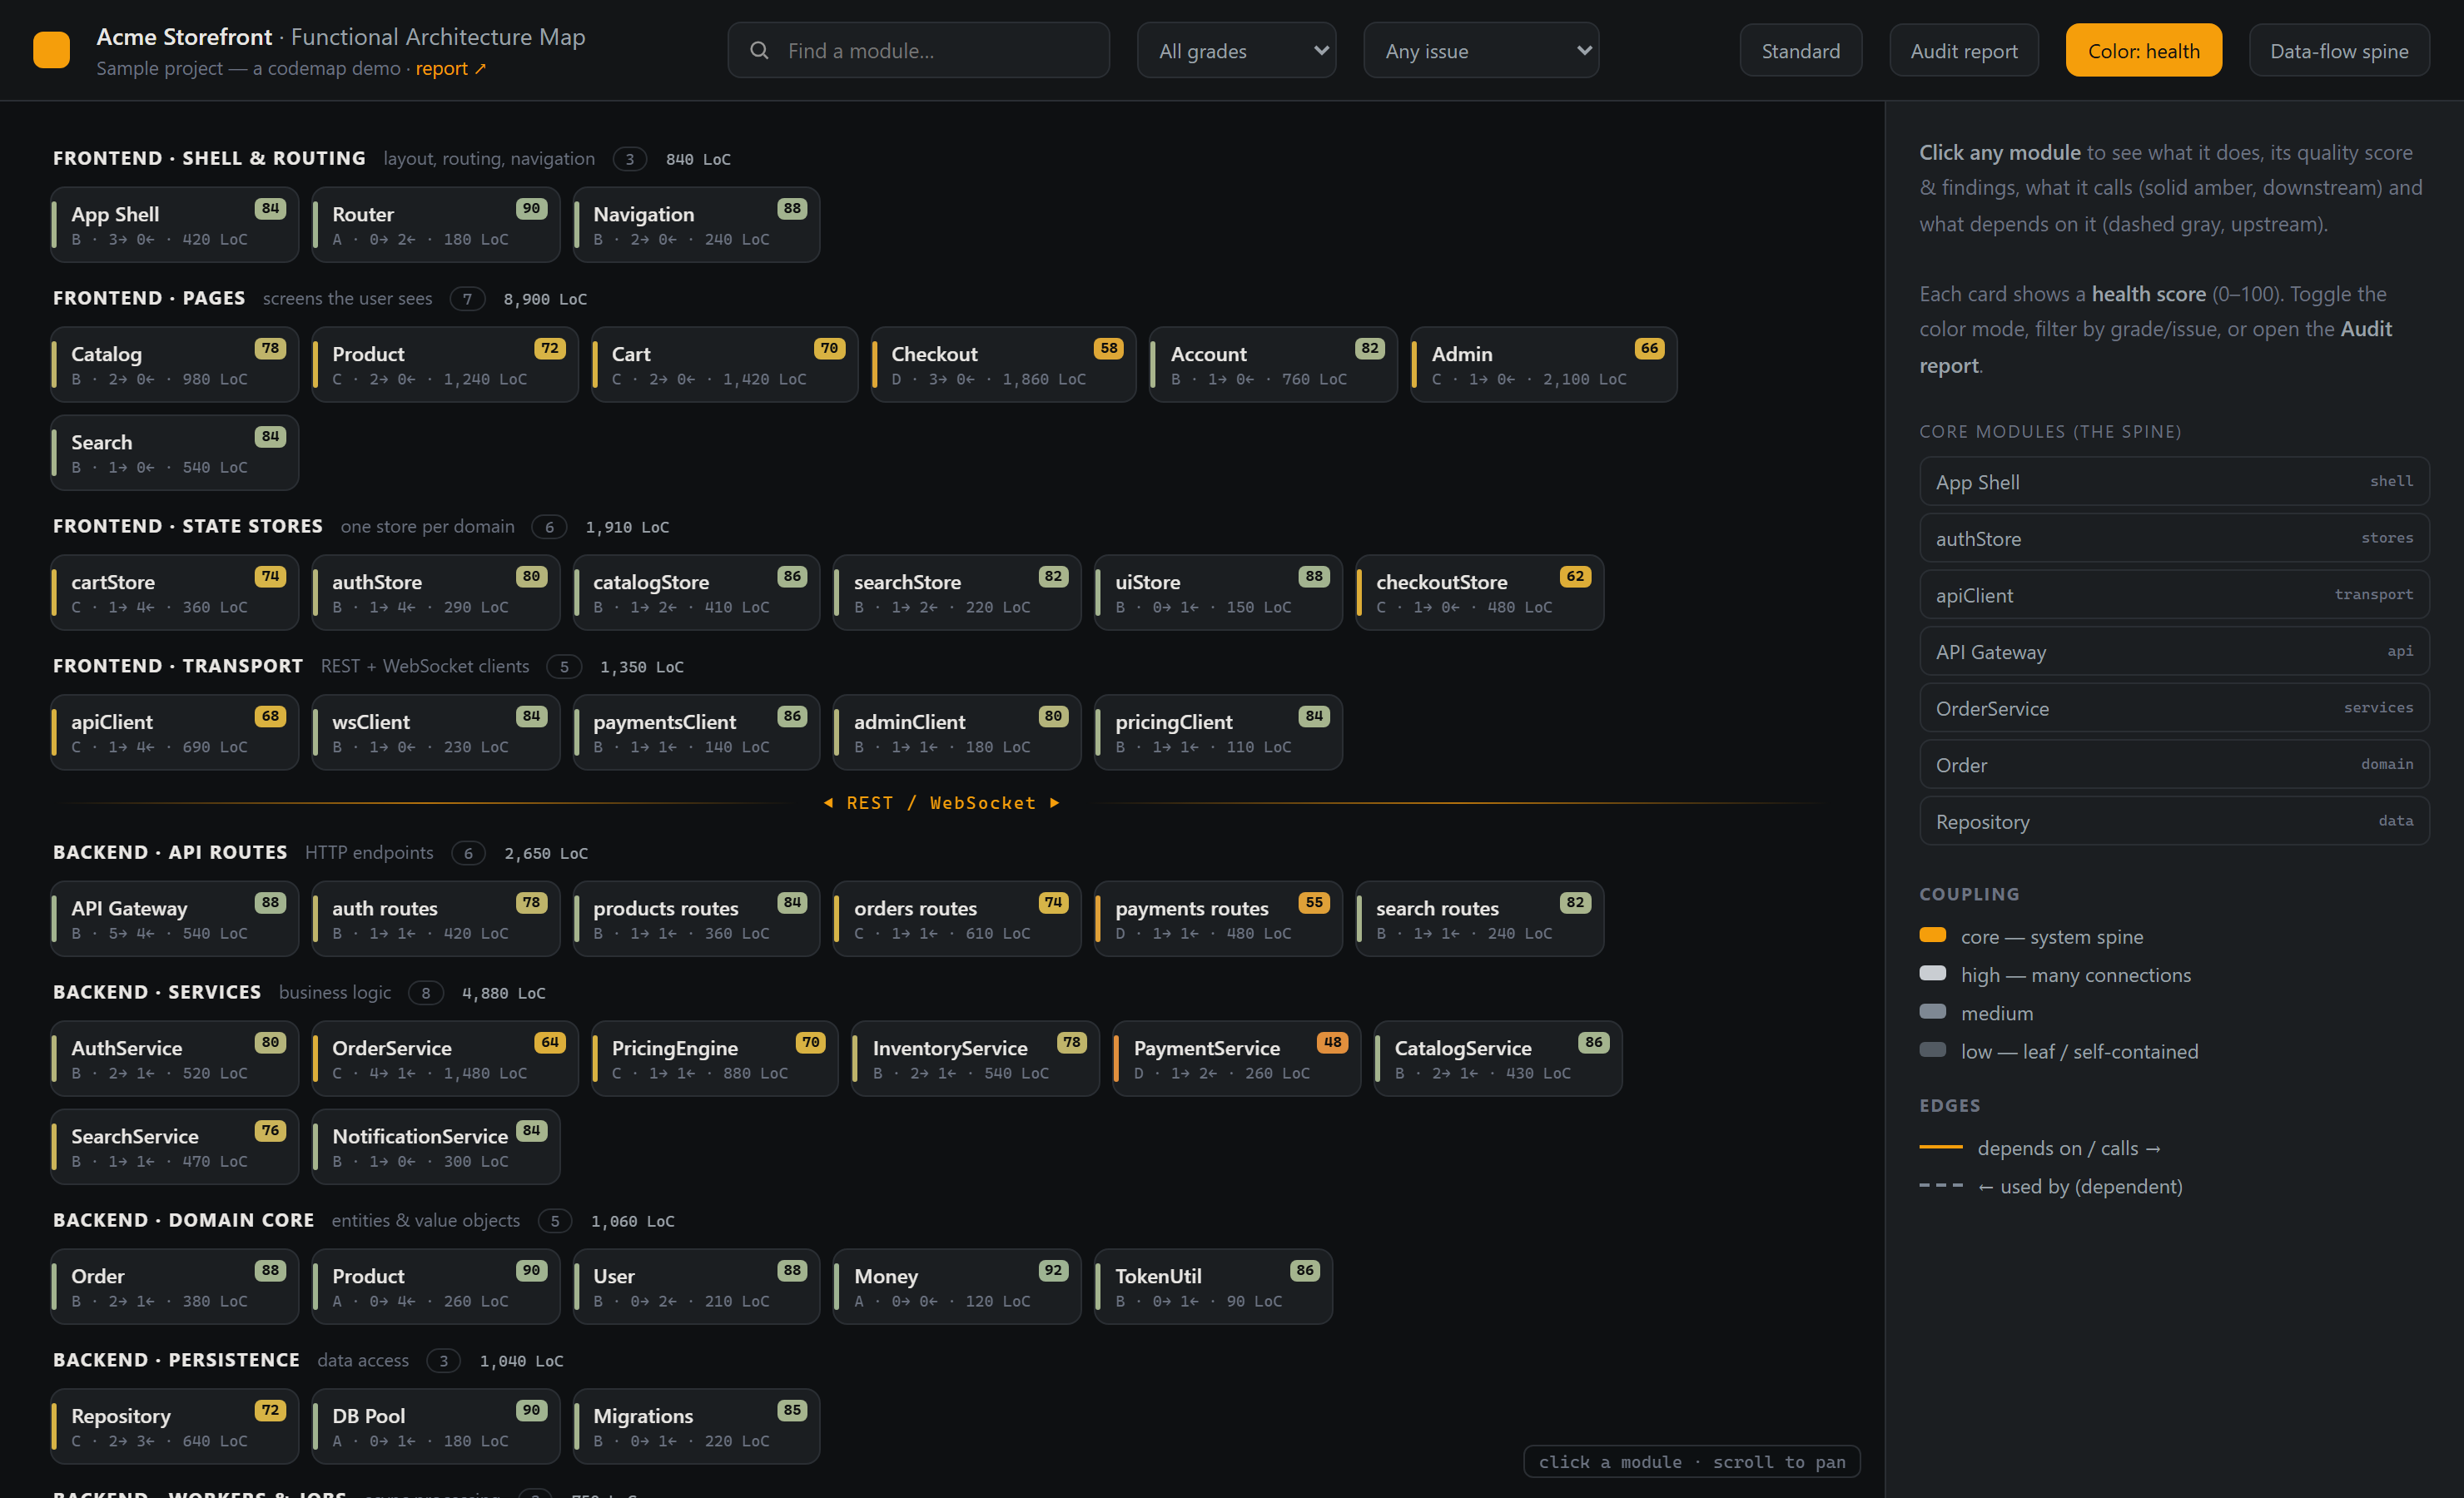Select Repository in the spine list
Screen dimensions: 2464x1498
click(x=2174, y=822)
